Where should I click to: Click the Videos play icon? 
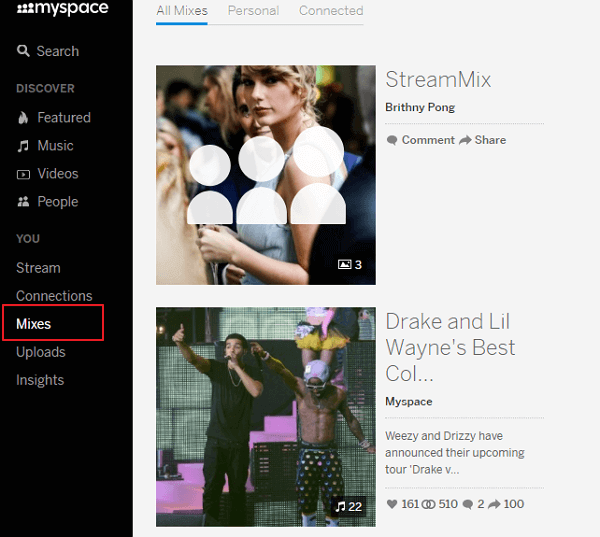pos(23,175)
